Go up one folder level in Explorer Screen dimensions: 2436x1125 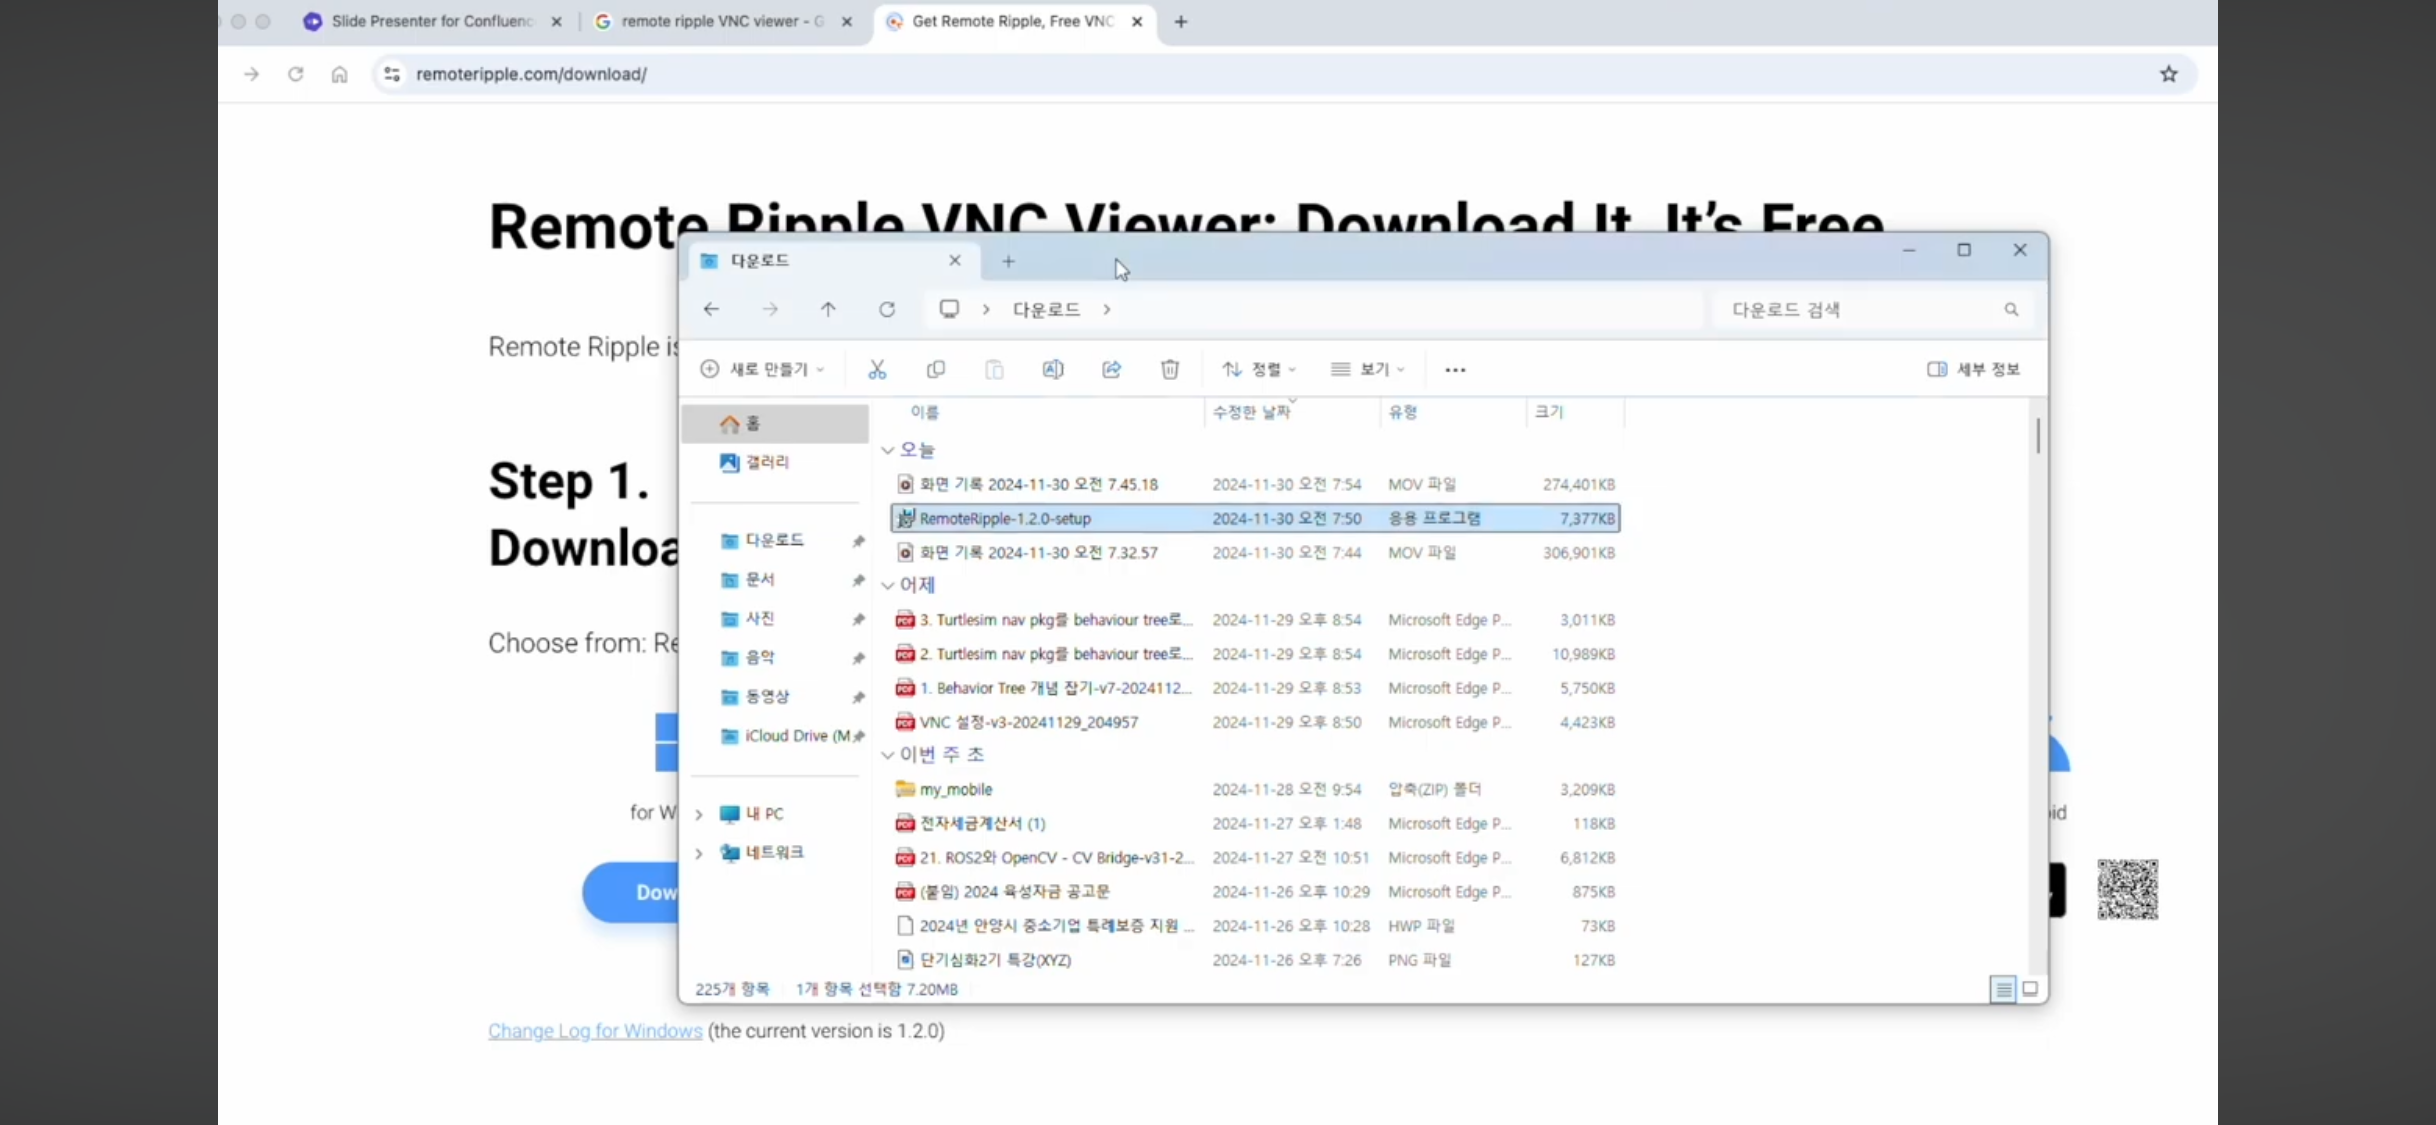[x=828, y=310]
